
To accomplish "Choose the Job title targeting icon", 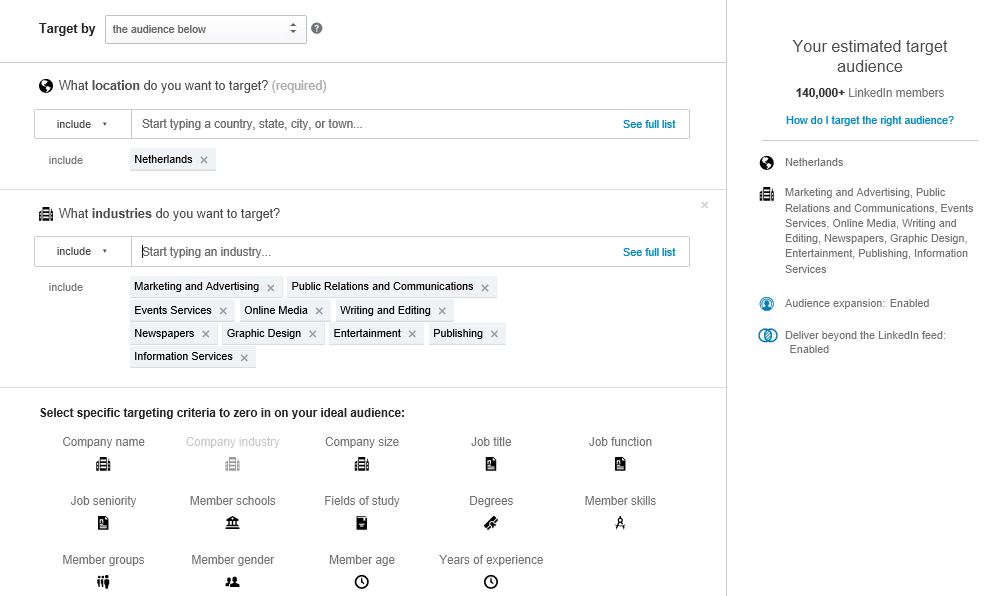I will (x=491, y=464).
